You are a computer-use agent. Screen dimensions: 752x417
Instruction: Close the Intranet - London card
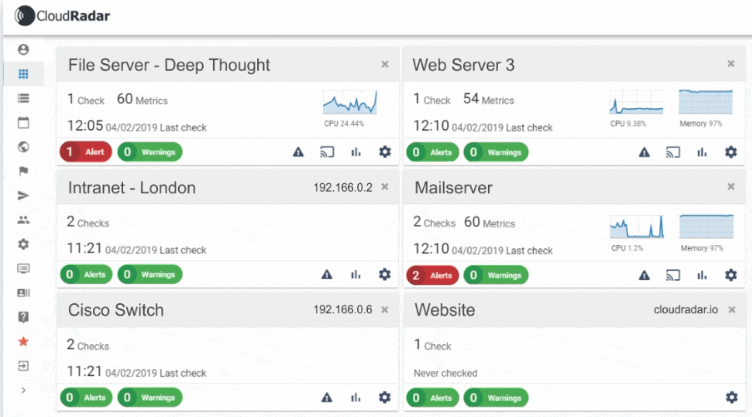coord(385,187)
